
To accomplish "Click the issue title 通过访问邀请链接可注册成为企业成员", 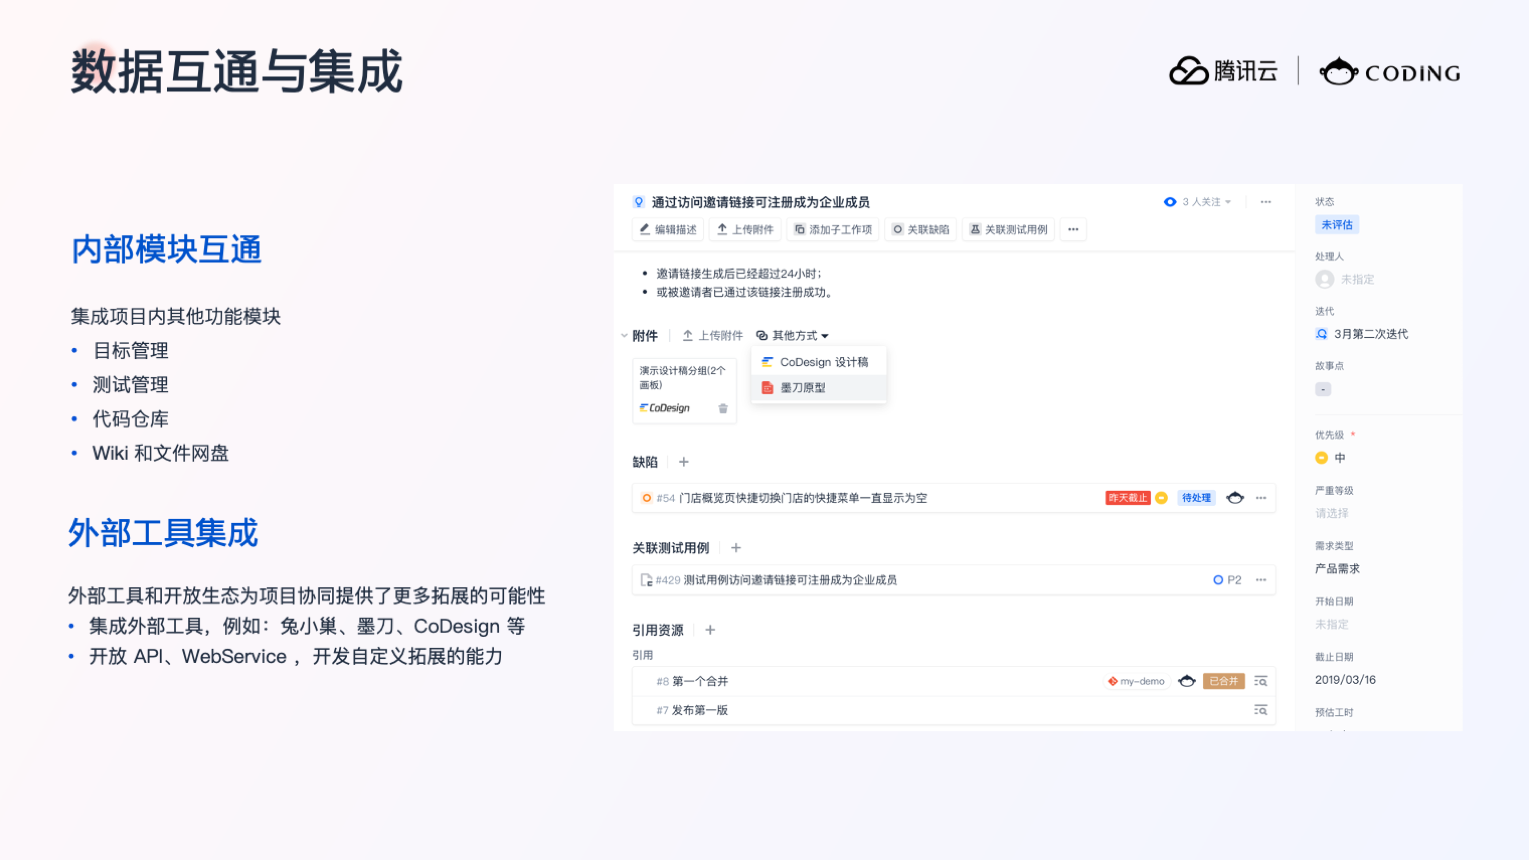I will 761,202.
